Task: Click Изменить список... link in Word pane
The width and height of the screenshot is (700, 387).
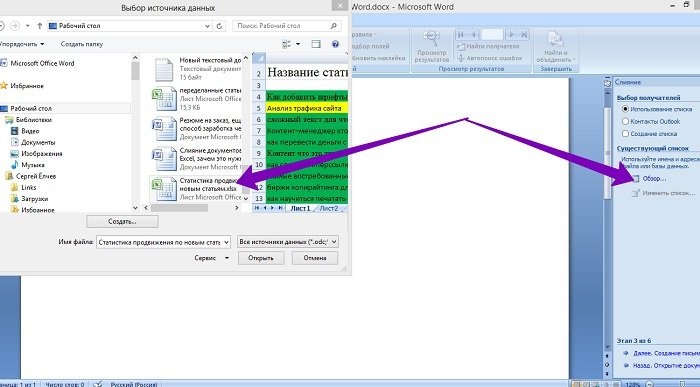Action: point(669,193)
